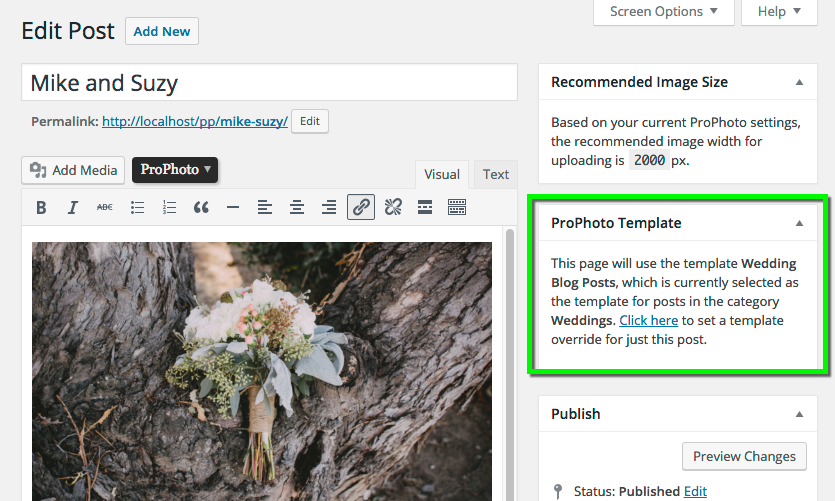This screenshot has height=501, width=835.
Task: Select the bouquet image in the editor
Action: (x=262, y=372)
